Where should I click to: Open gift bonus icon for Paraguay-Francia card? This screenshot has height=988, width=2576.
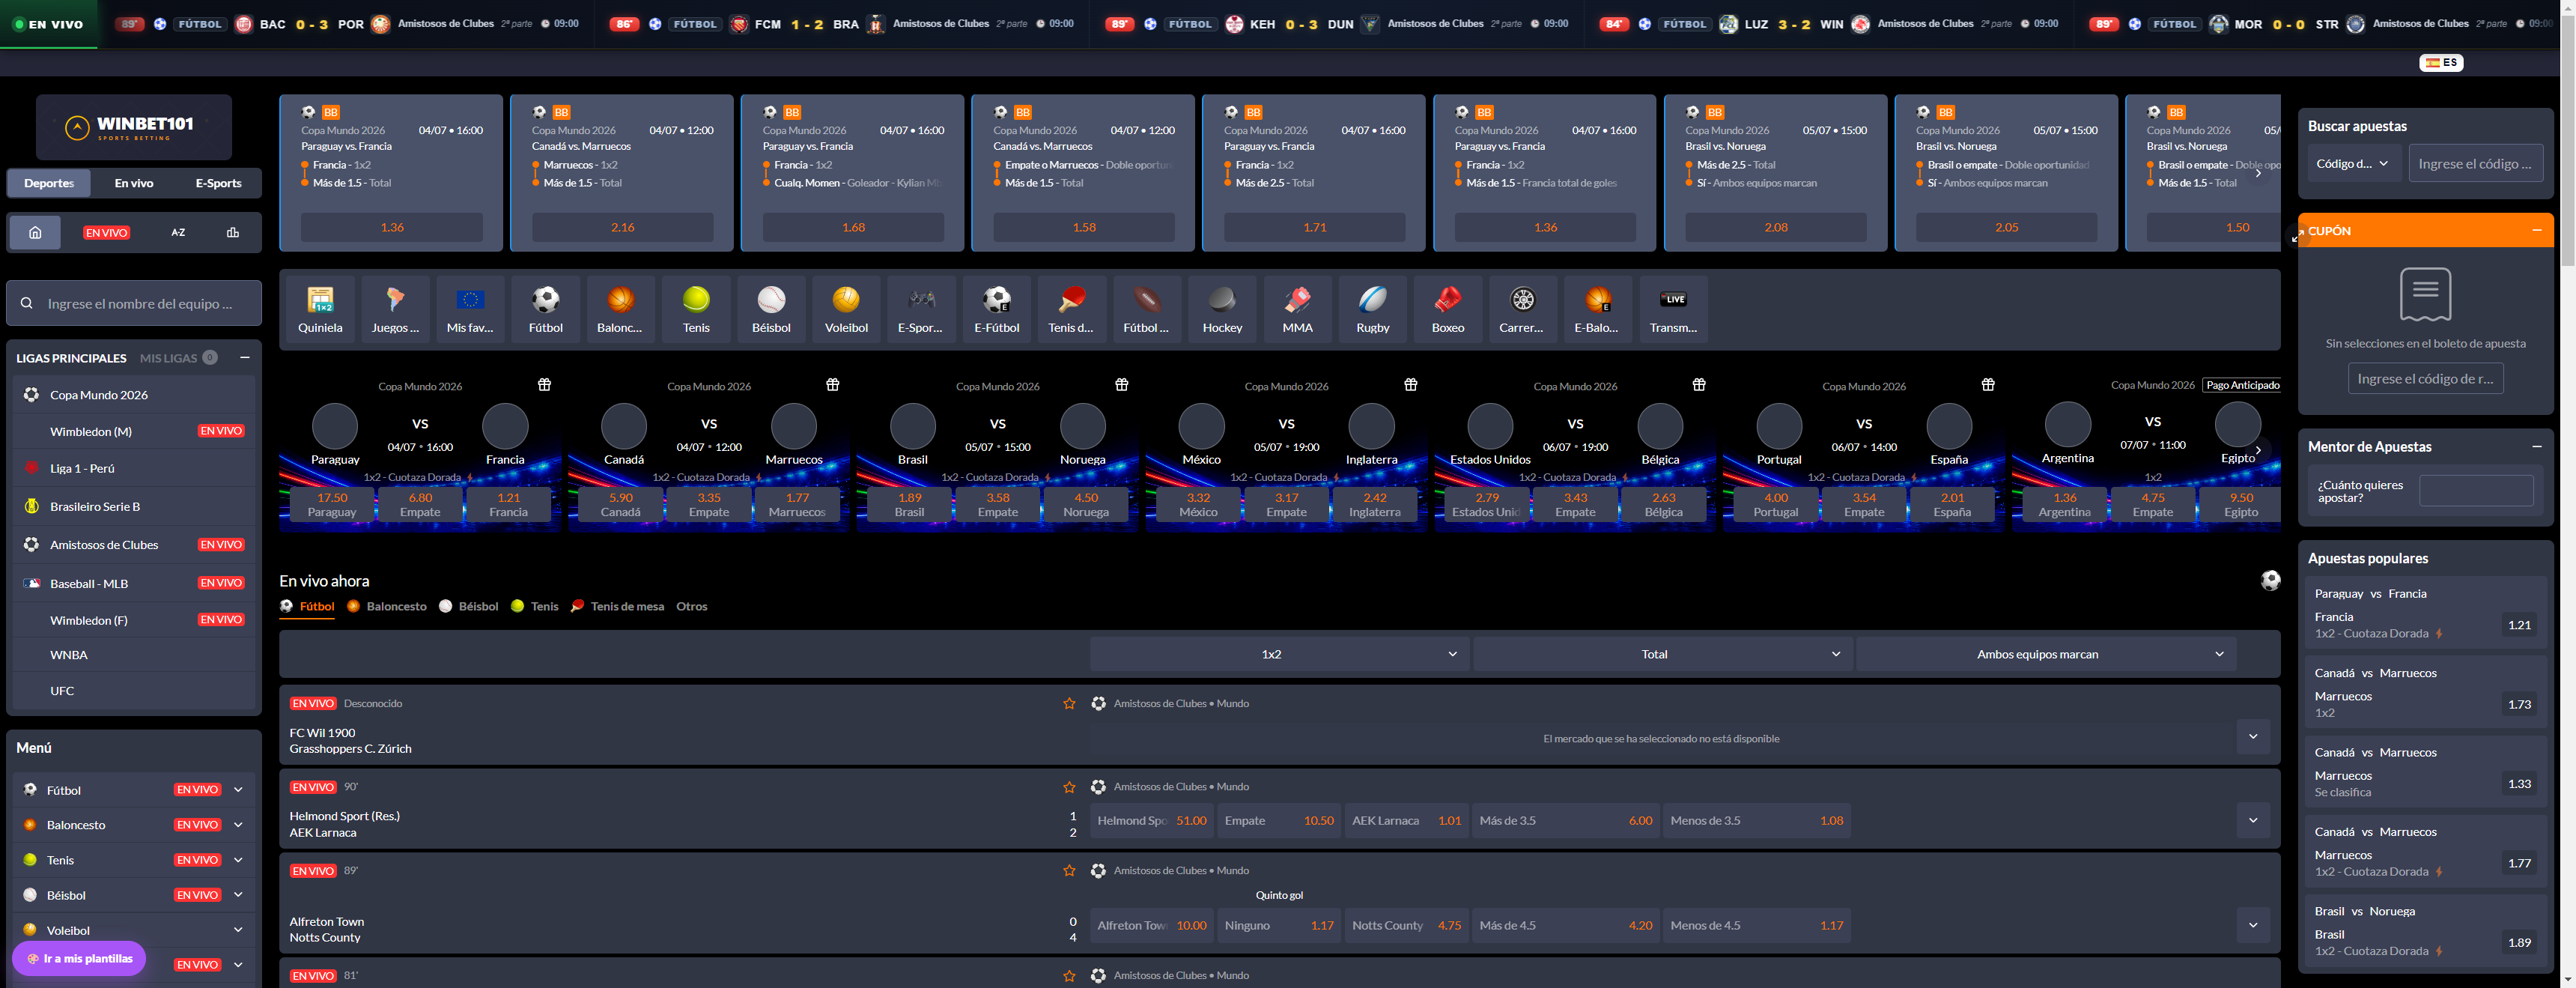click(544, 385)
